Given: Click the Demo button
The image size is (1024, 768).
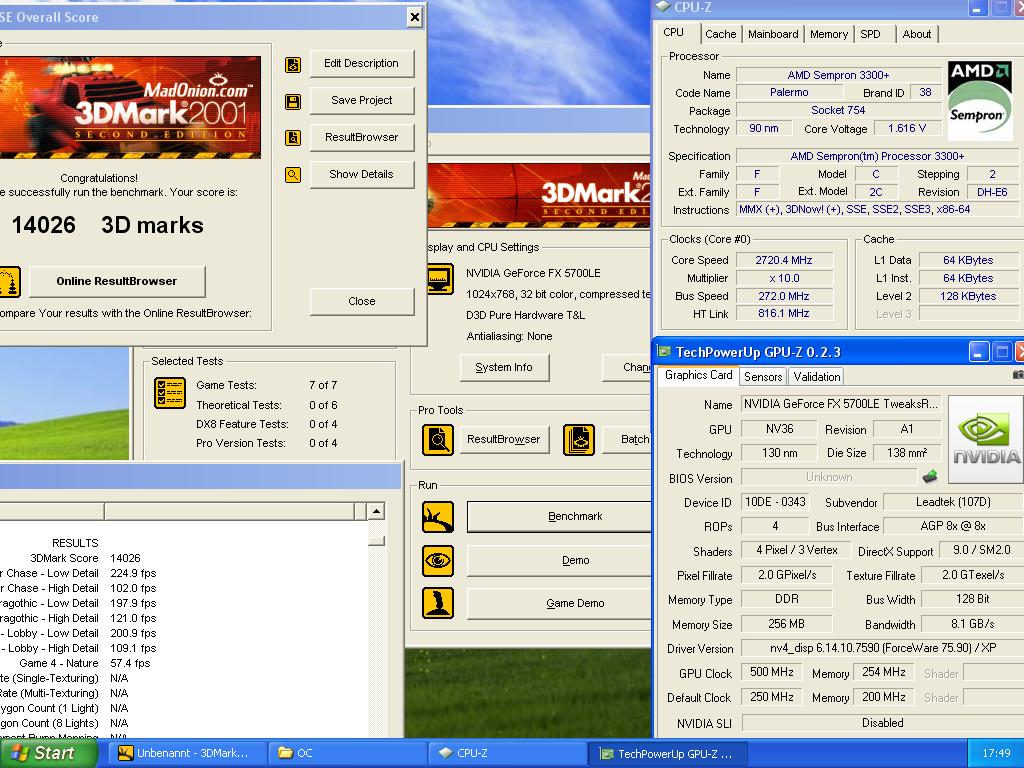Looking at the screenshot, I should coord(559,560).
